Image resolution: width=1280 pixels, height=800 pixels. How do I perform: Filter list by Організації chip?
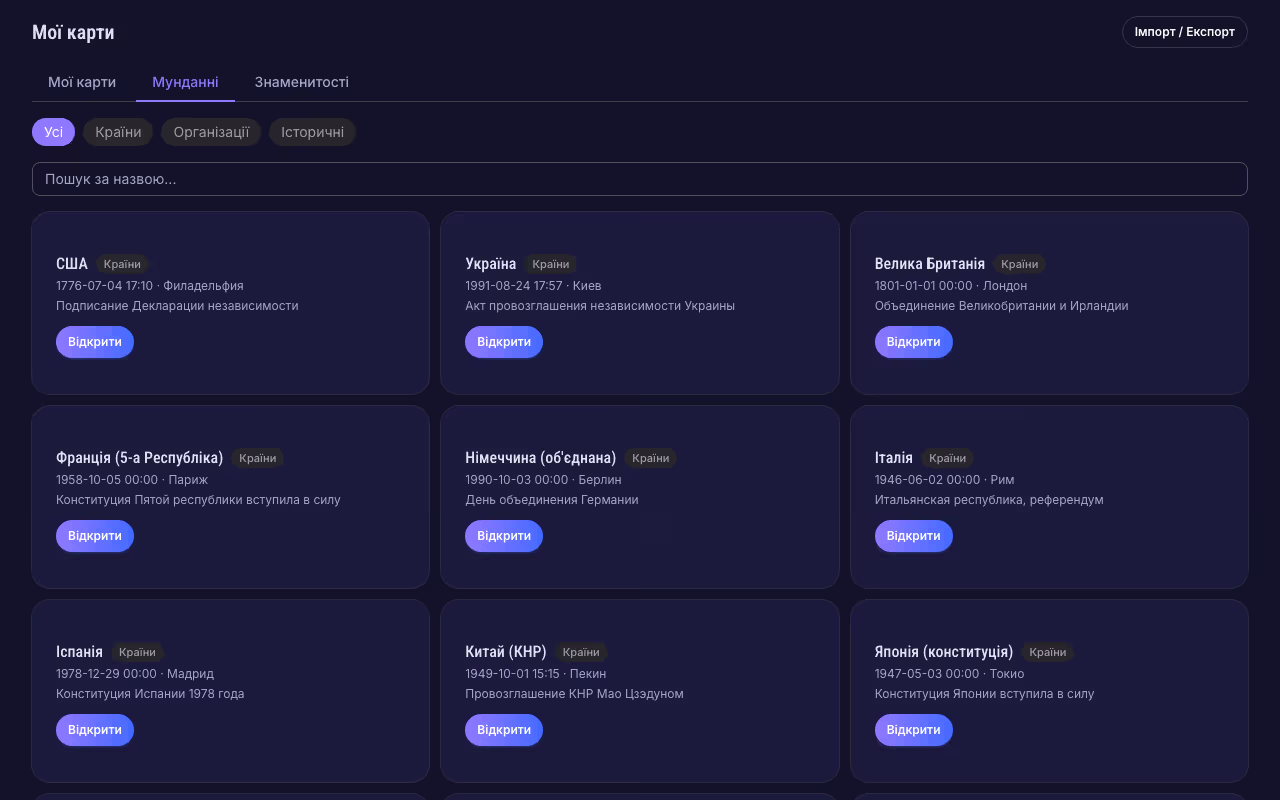click(x=211, y=132)
